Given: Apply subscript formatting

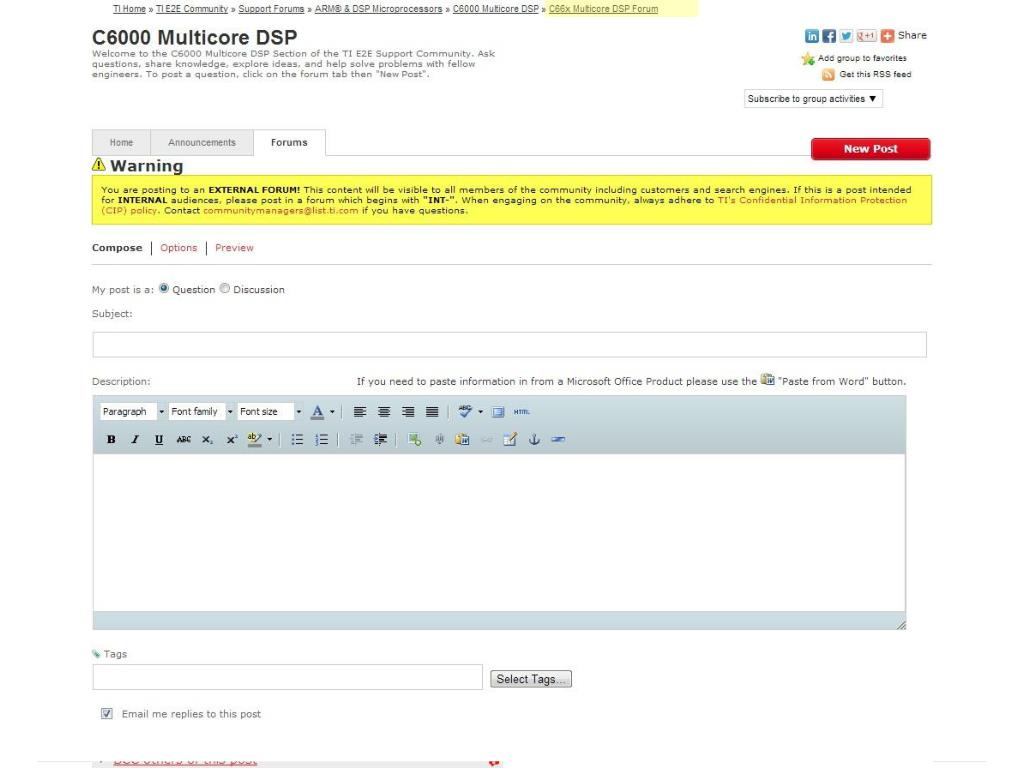Looking at the screenshot, I should pos(207,440).
